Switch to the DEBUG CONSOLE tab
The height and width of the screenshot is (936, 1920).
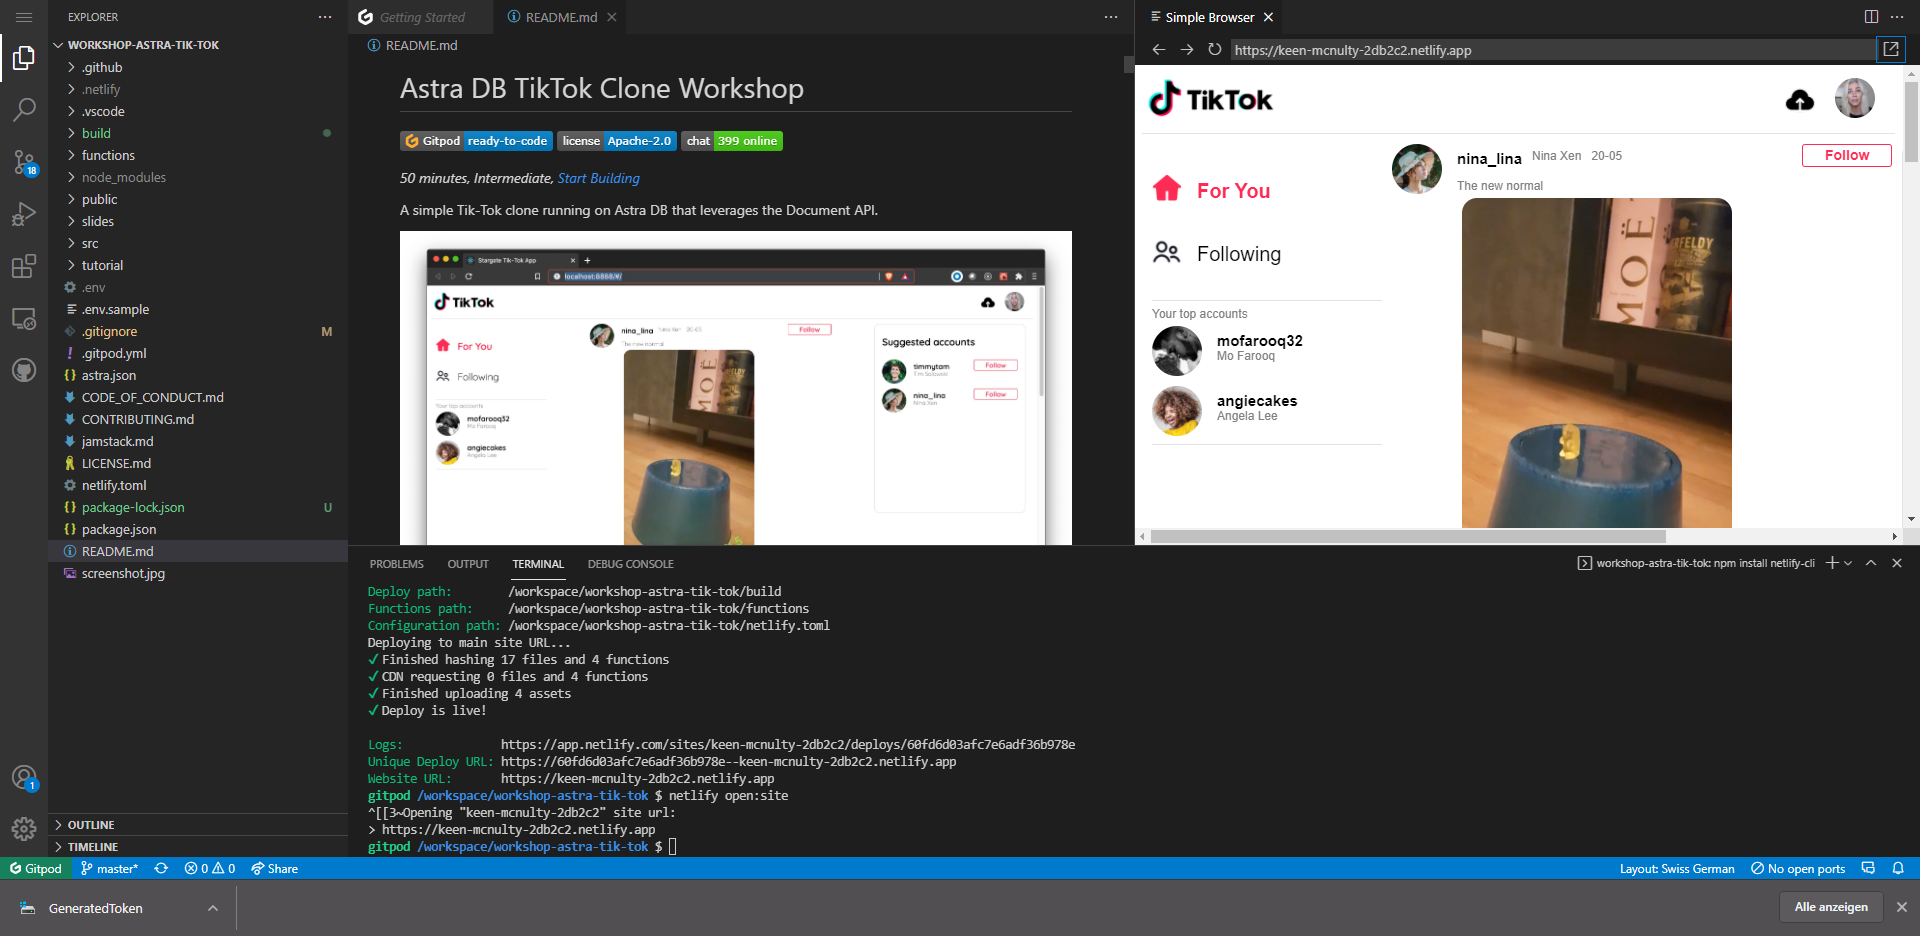[x=630, y=563]
